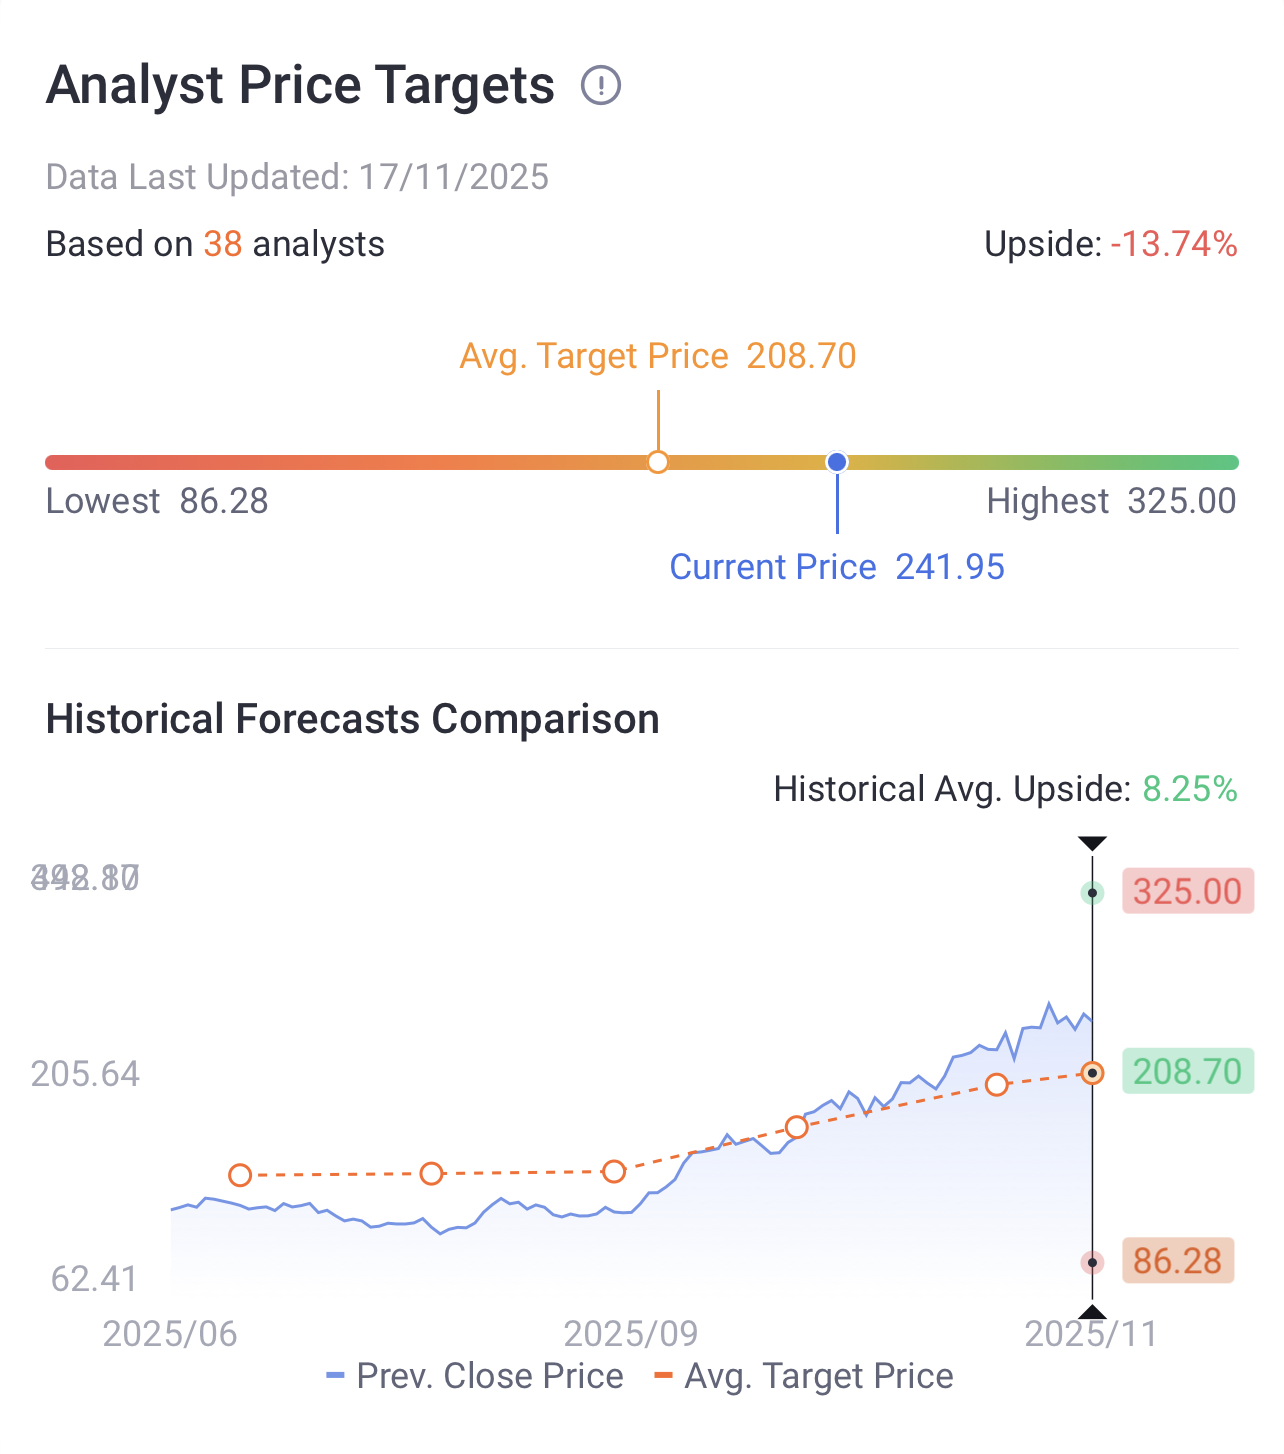Click the 86.28 lowest target label
This screenshot has height=1454, width=1284.
[x=1177, y=1261]
